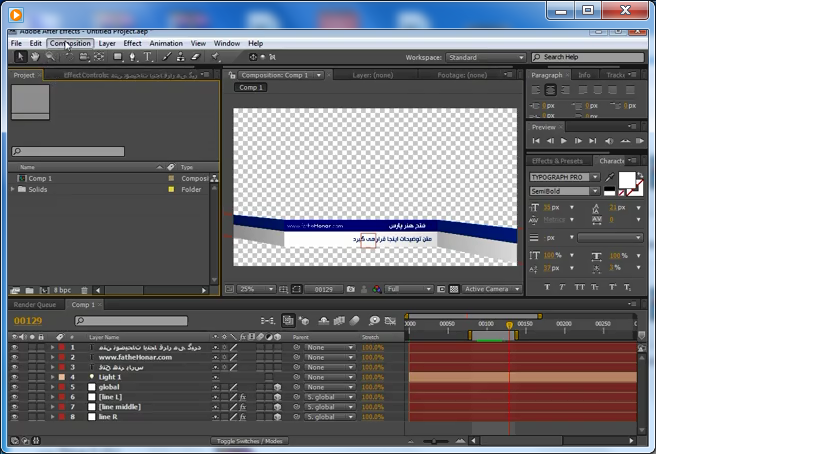Take a snapshot with the camera icon
The width and height of the screenshot is (819, 460).
pos(350,289)
